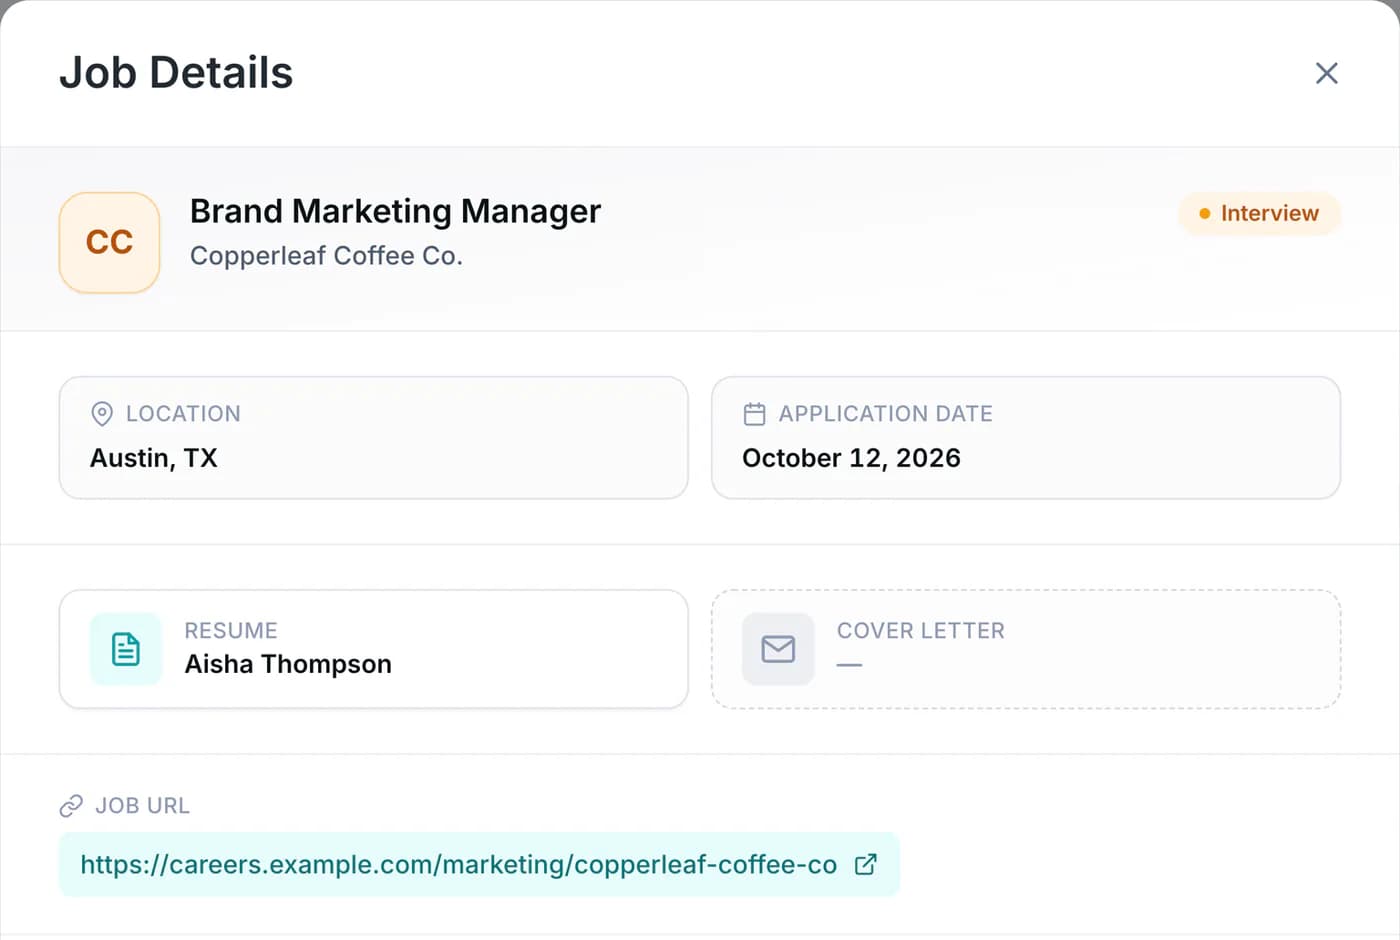Viewport: 1400px width, 940px height.
Task: Close the Job Details dialog
Action: 1326,73
